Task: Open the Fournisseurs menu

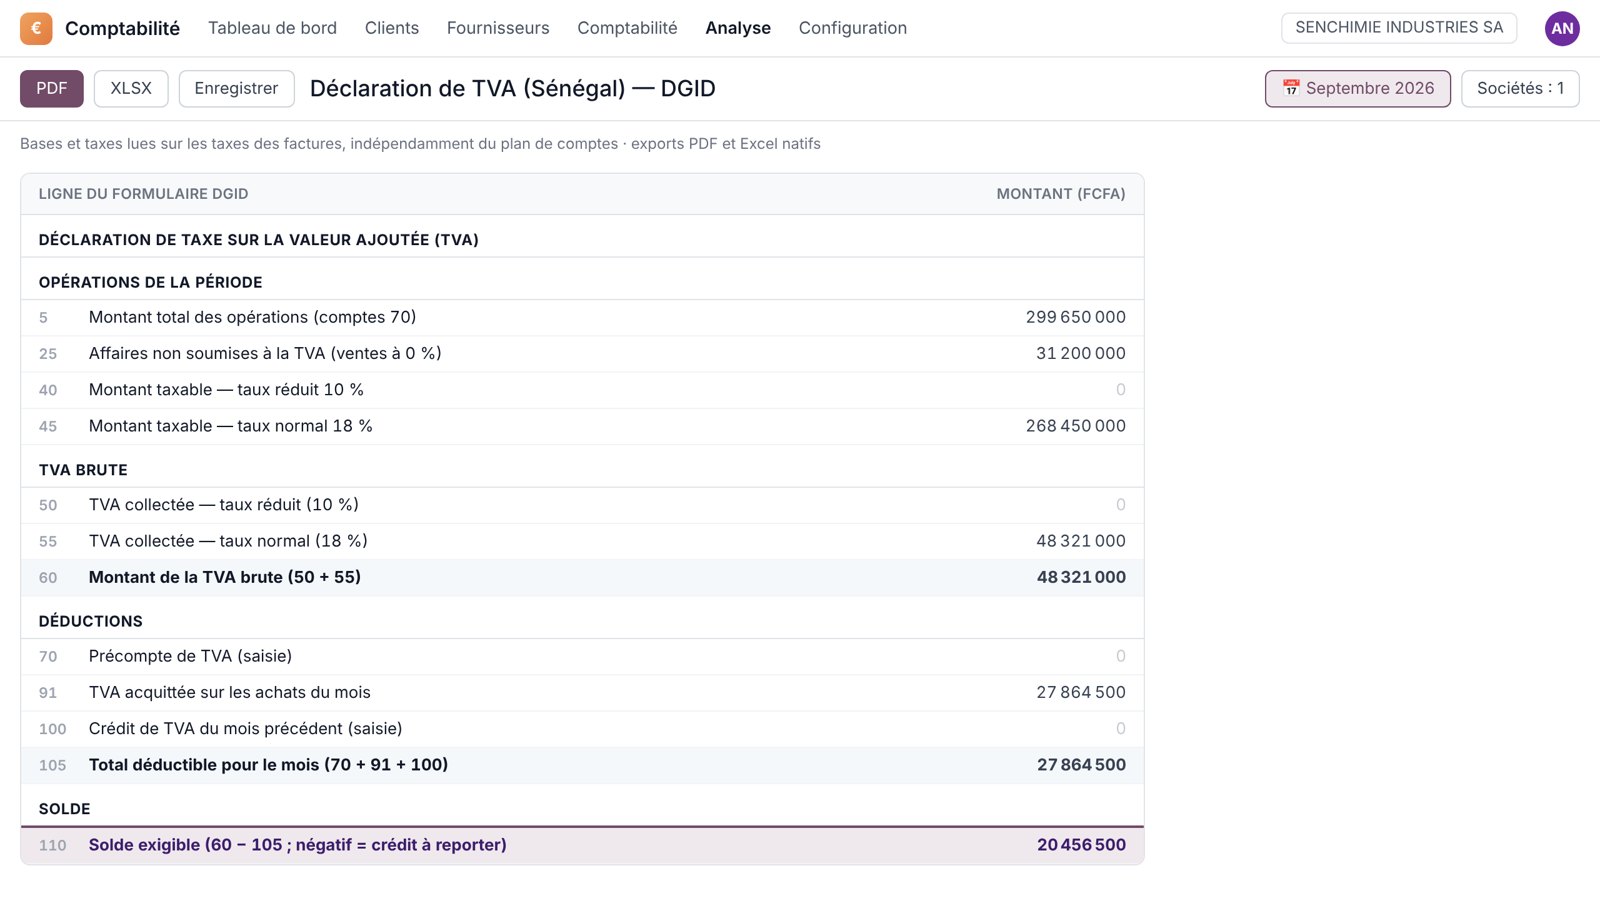Action: (x=498, y=28)
